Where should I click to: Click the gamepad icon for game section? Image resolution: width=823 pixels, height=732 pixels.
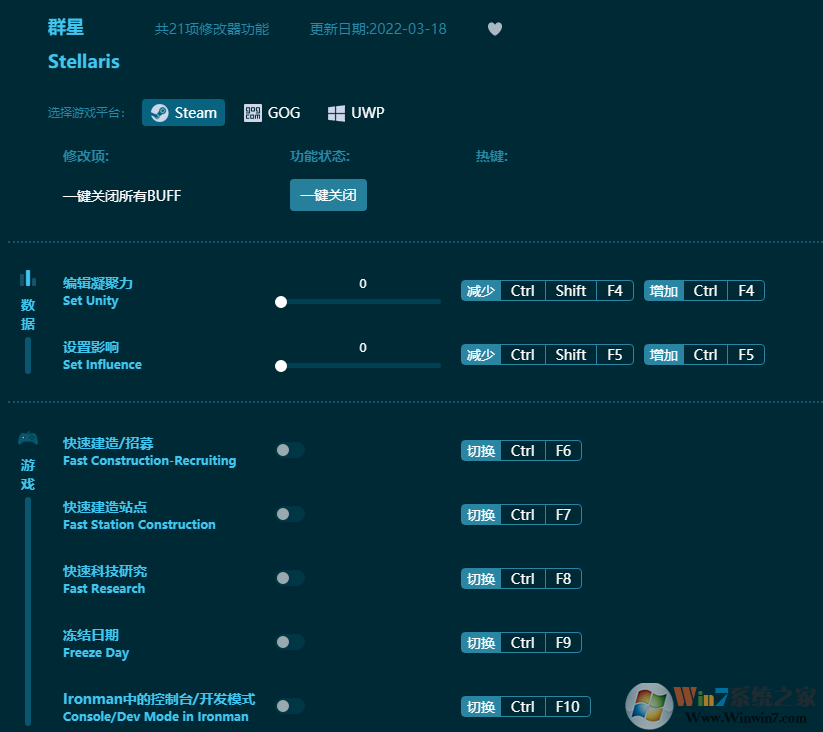pos(28,438)
